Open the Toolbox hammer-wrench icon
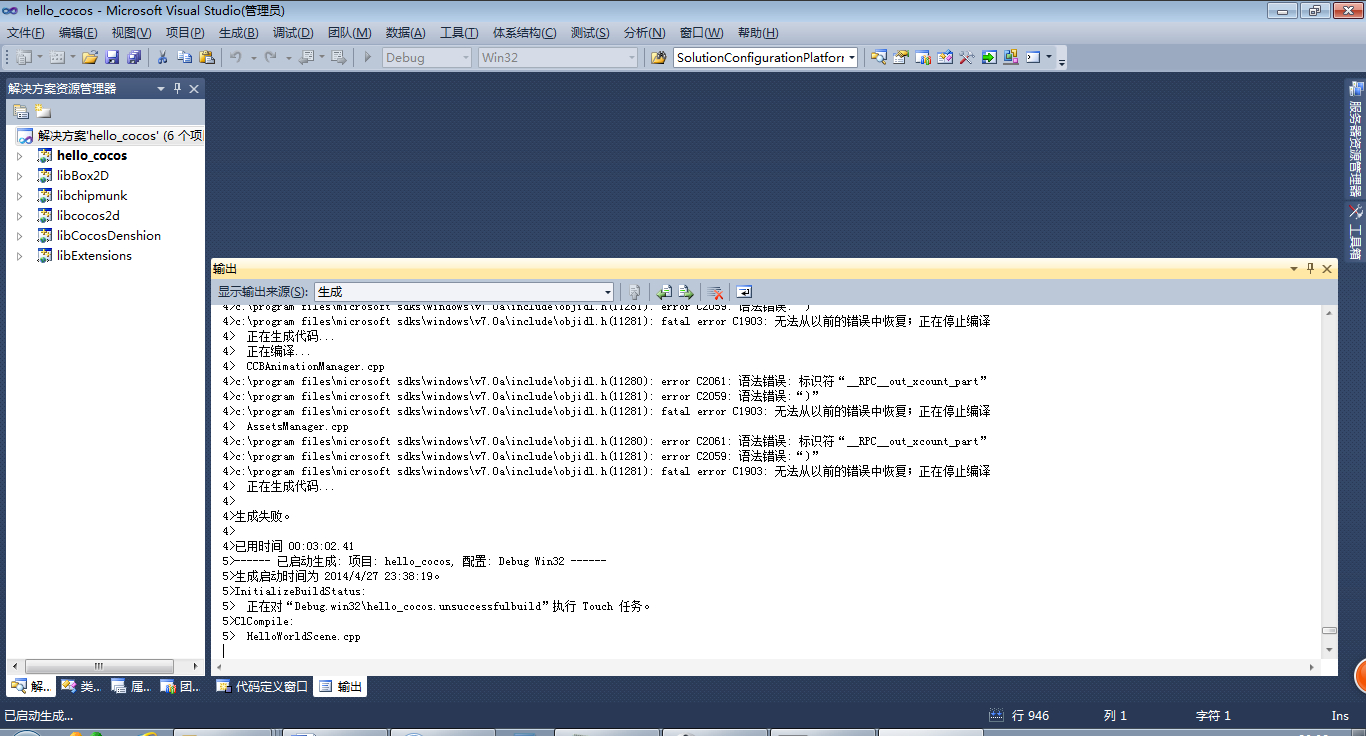The width and height of the screenshot is (1366, 736). pyautogui.click(x=967, y=57)
